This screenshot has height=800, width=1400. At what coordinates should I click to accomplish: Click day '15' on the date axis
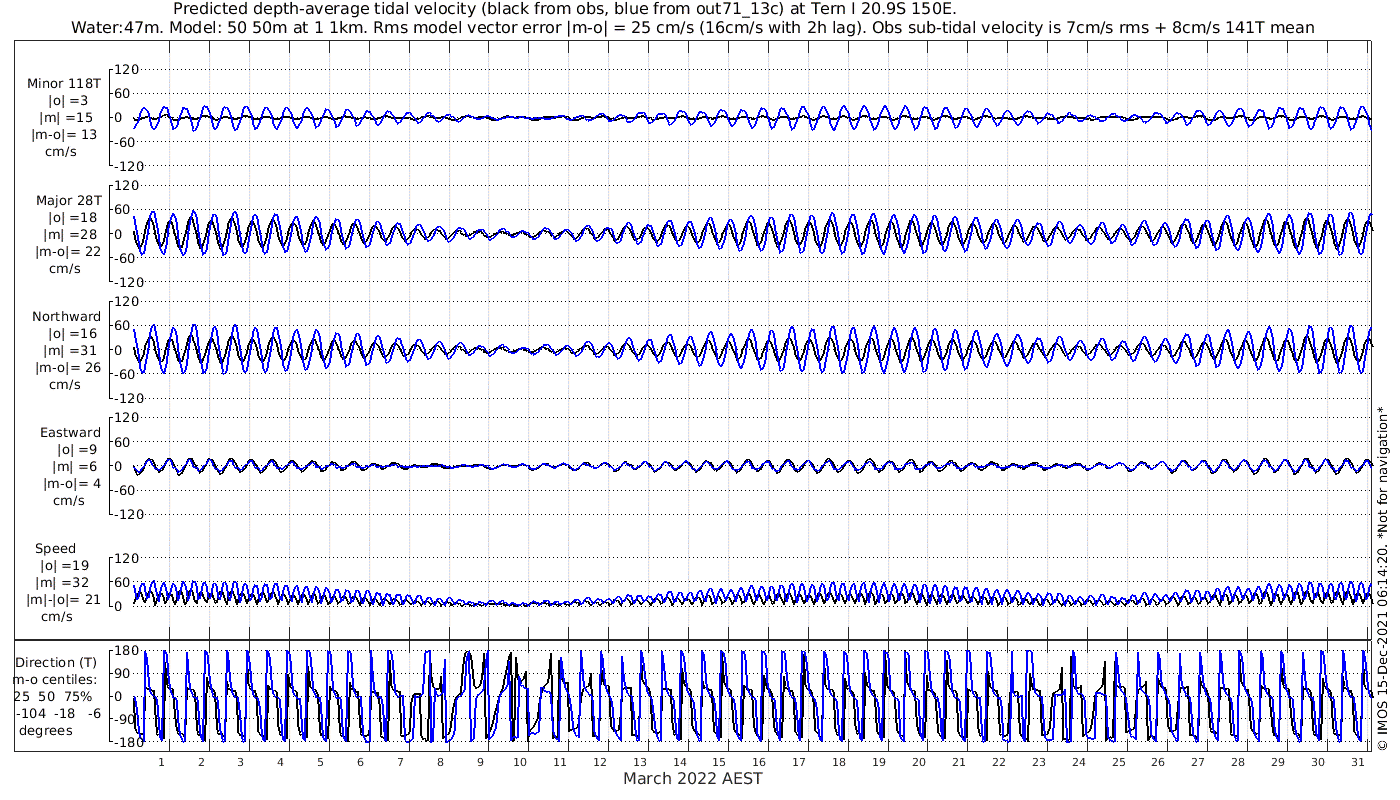pyautogui.click(x=719, y=761)
